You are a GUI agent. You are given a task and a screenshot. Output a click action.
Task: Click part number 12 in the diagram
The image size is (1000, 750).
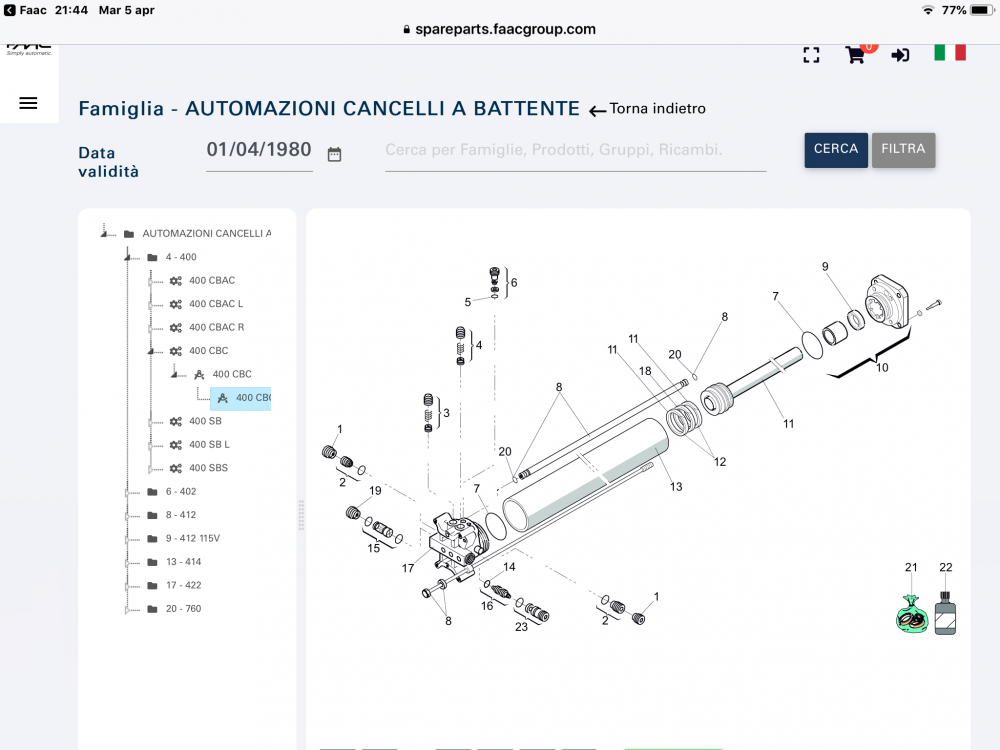click(720, 462)
